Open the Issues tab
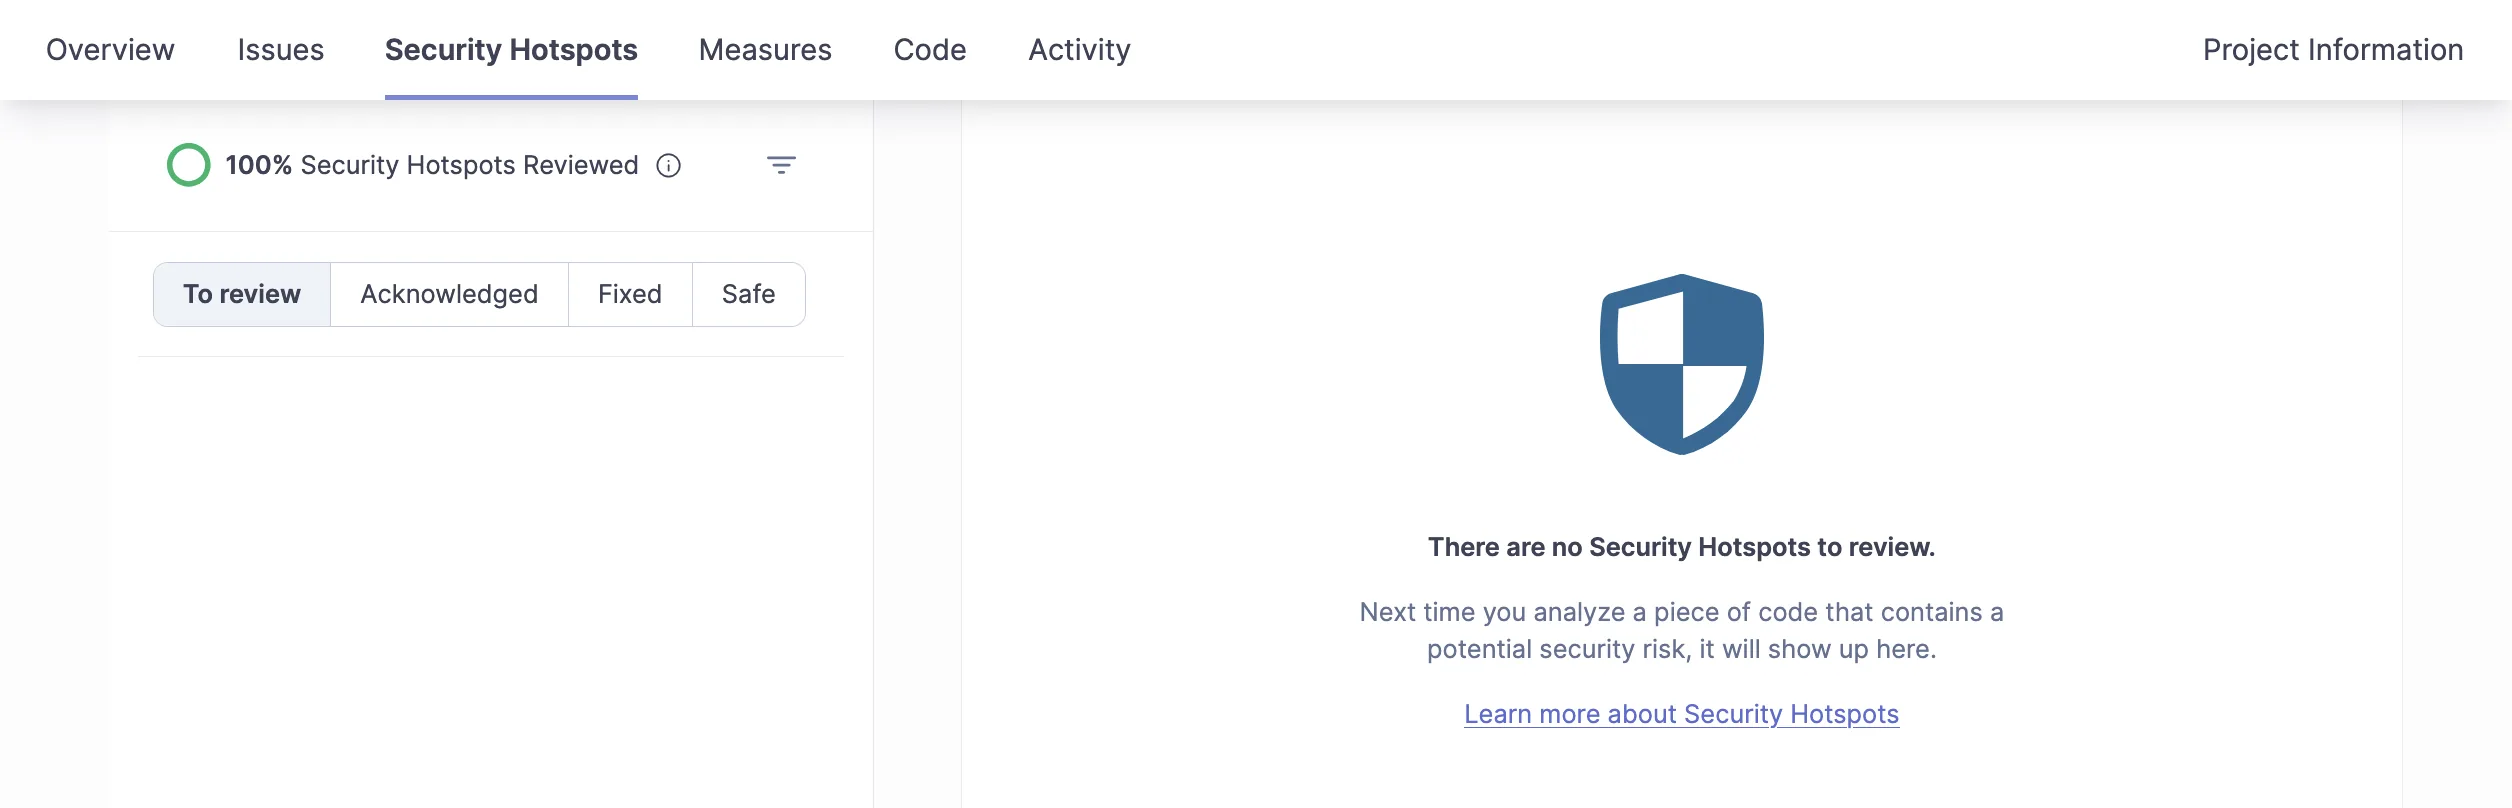2512x808 pixels. (280, 49)
